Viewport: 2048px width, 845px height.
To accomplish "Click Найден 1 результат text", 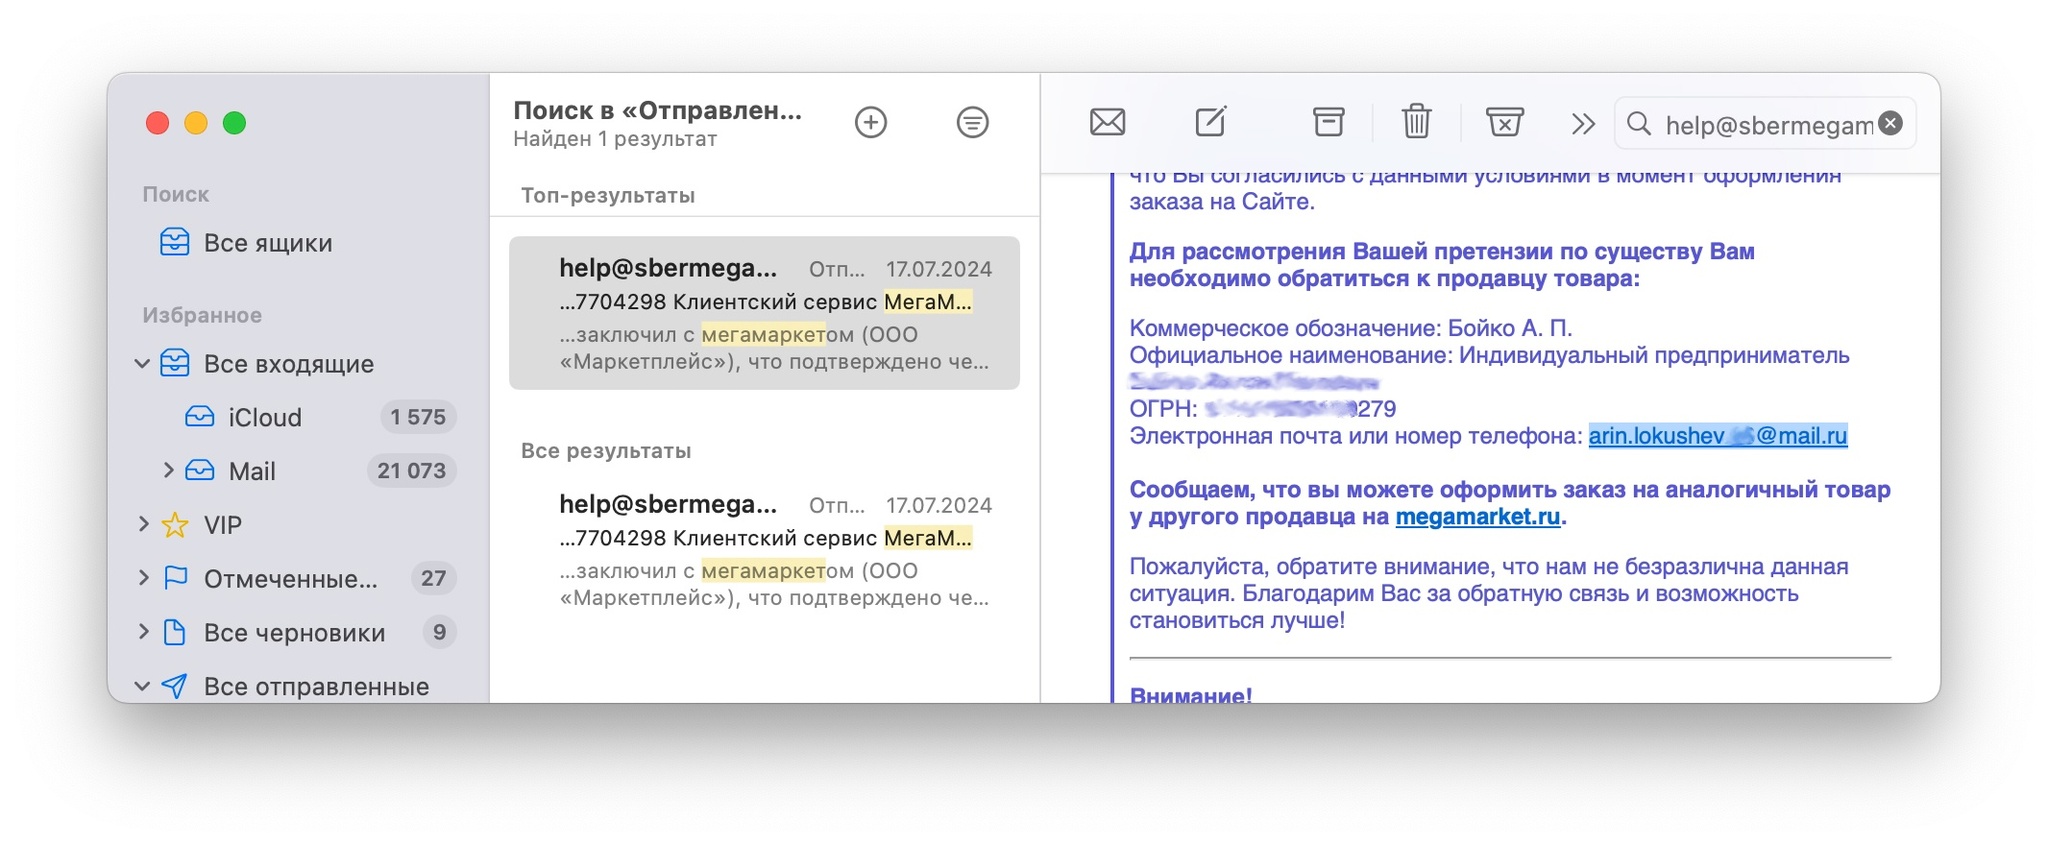I will click(614, 139).
